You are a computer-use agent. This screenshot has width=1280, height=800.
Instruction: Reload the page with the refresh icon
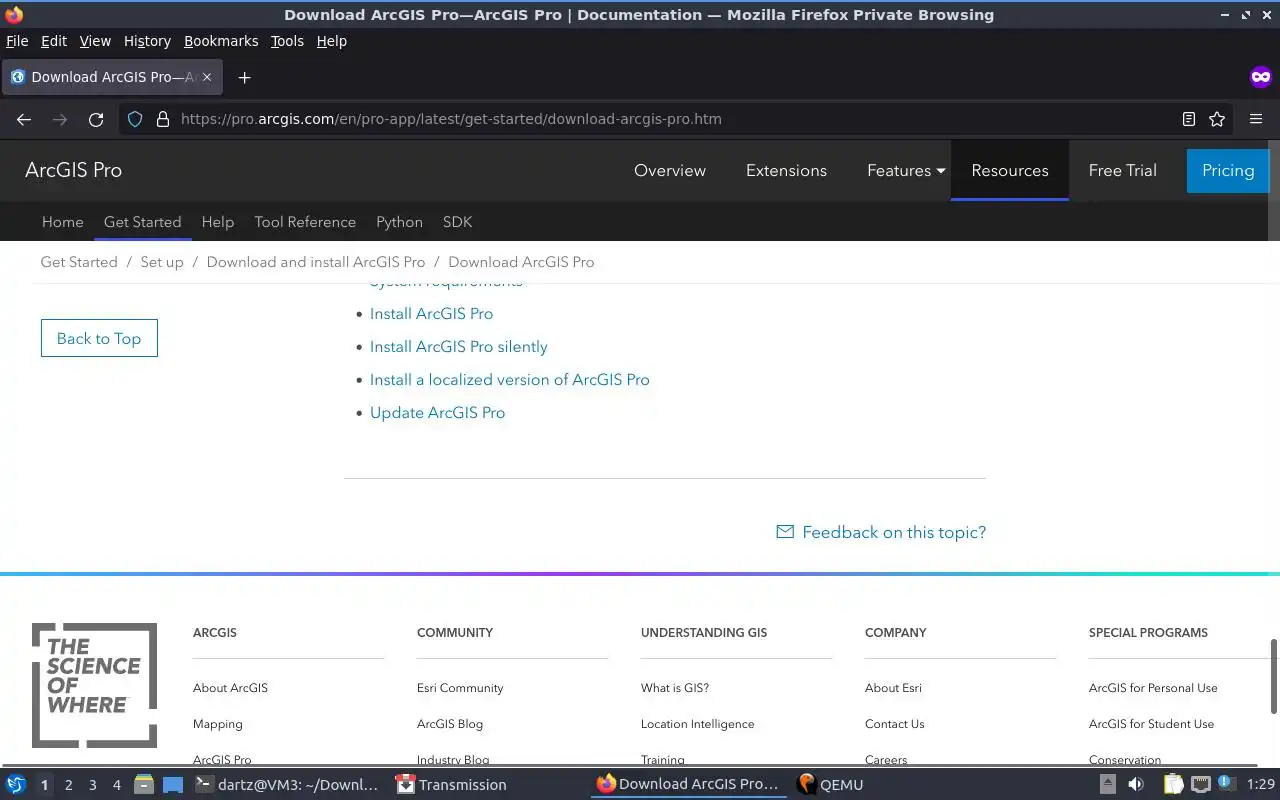tap(96, 119)
